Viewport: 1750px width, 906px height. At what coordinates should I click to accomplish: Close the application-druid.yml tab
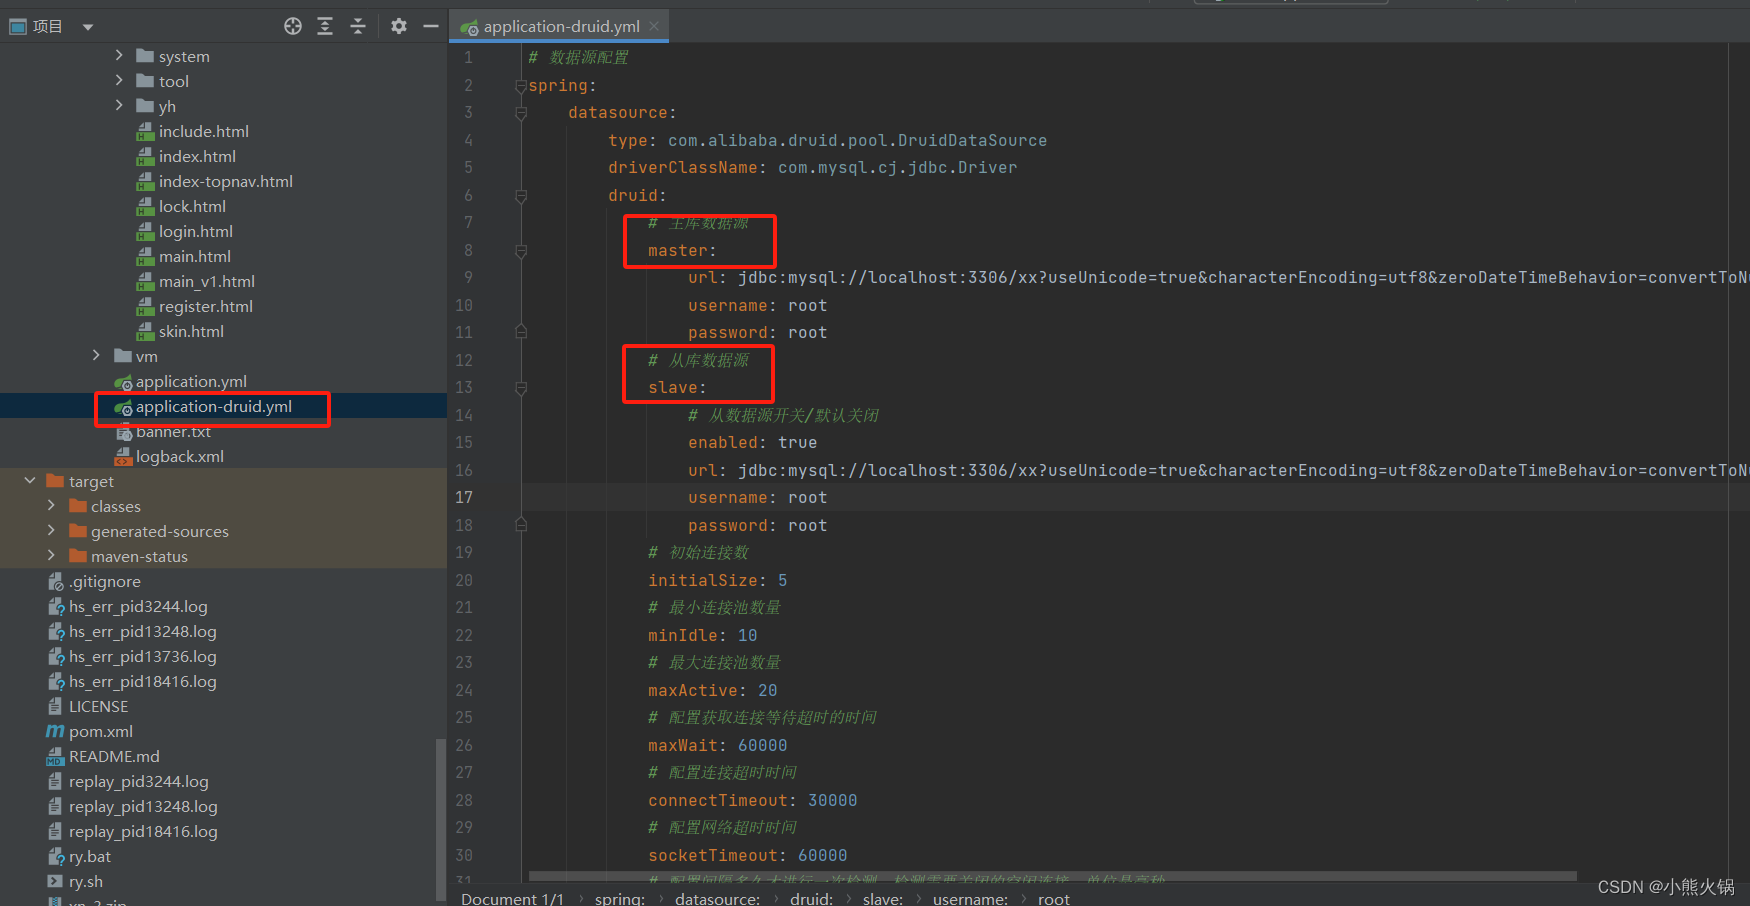(654, 27)
